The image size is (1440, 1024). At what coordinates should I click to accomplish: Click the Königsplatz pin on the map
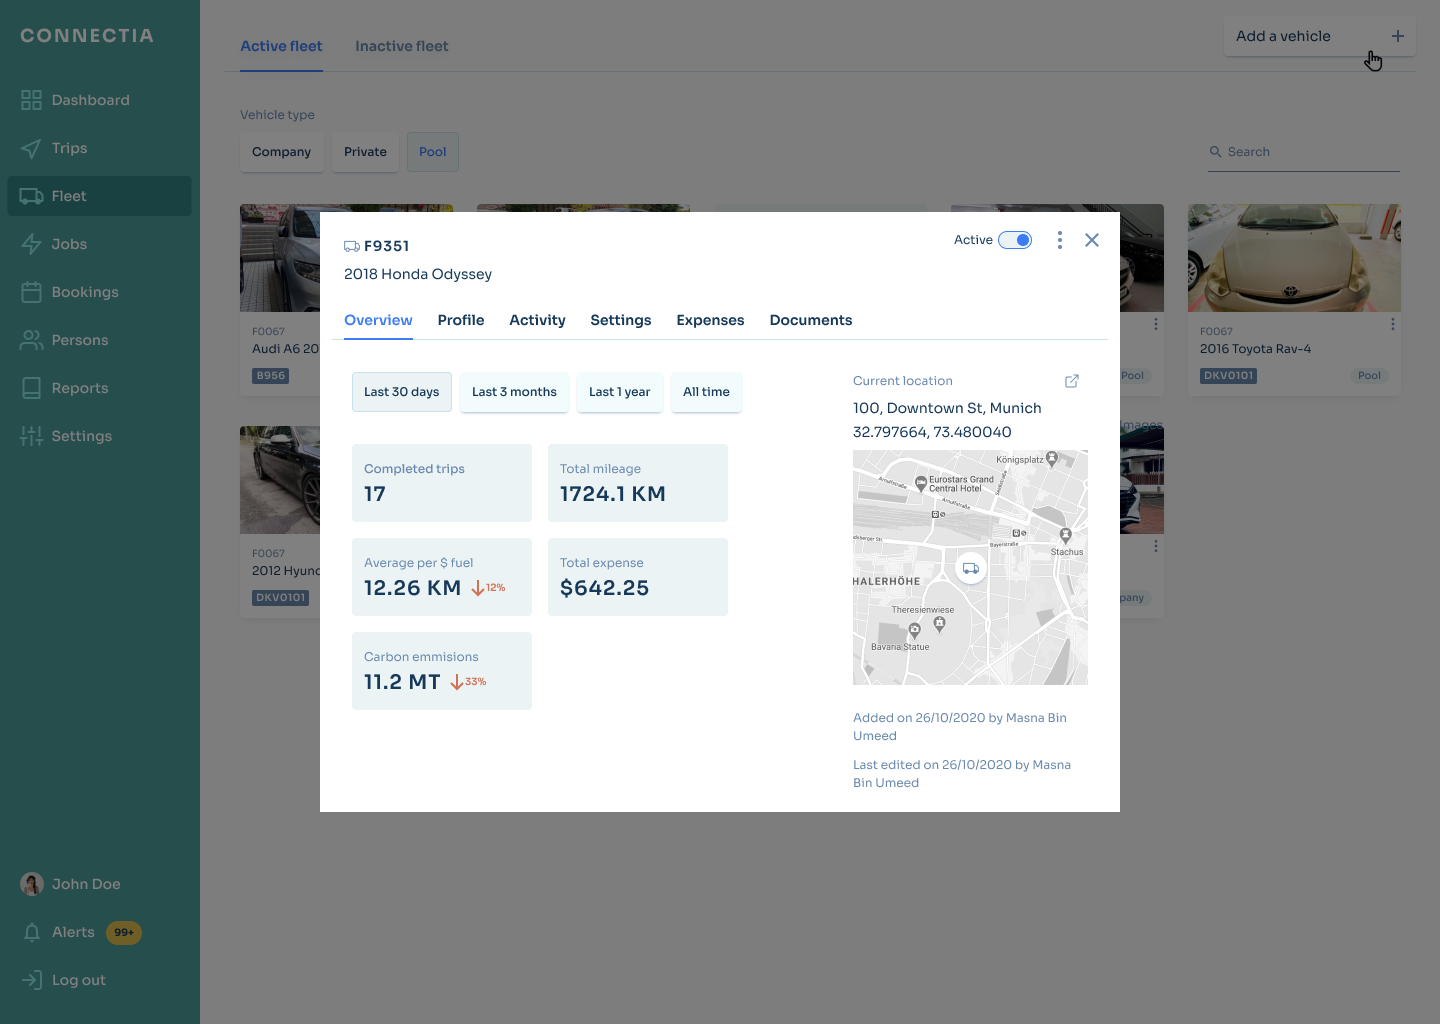[x=1052, y=459]
